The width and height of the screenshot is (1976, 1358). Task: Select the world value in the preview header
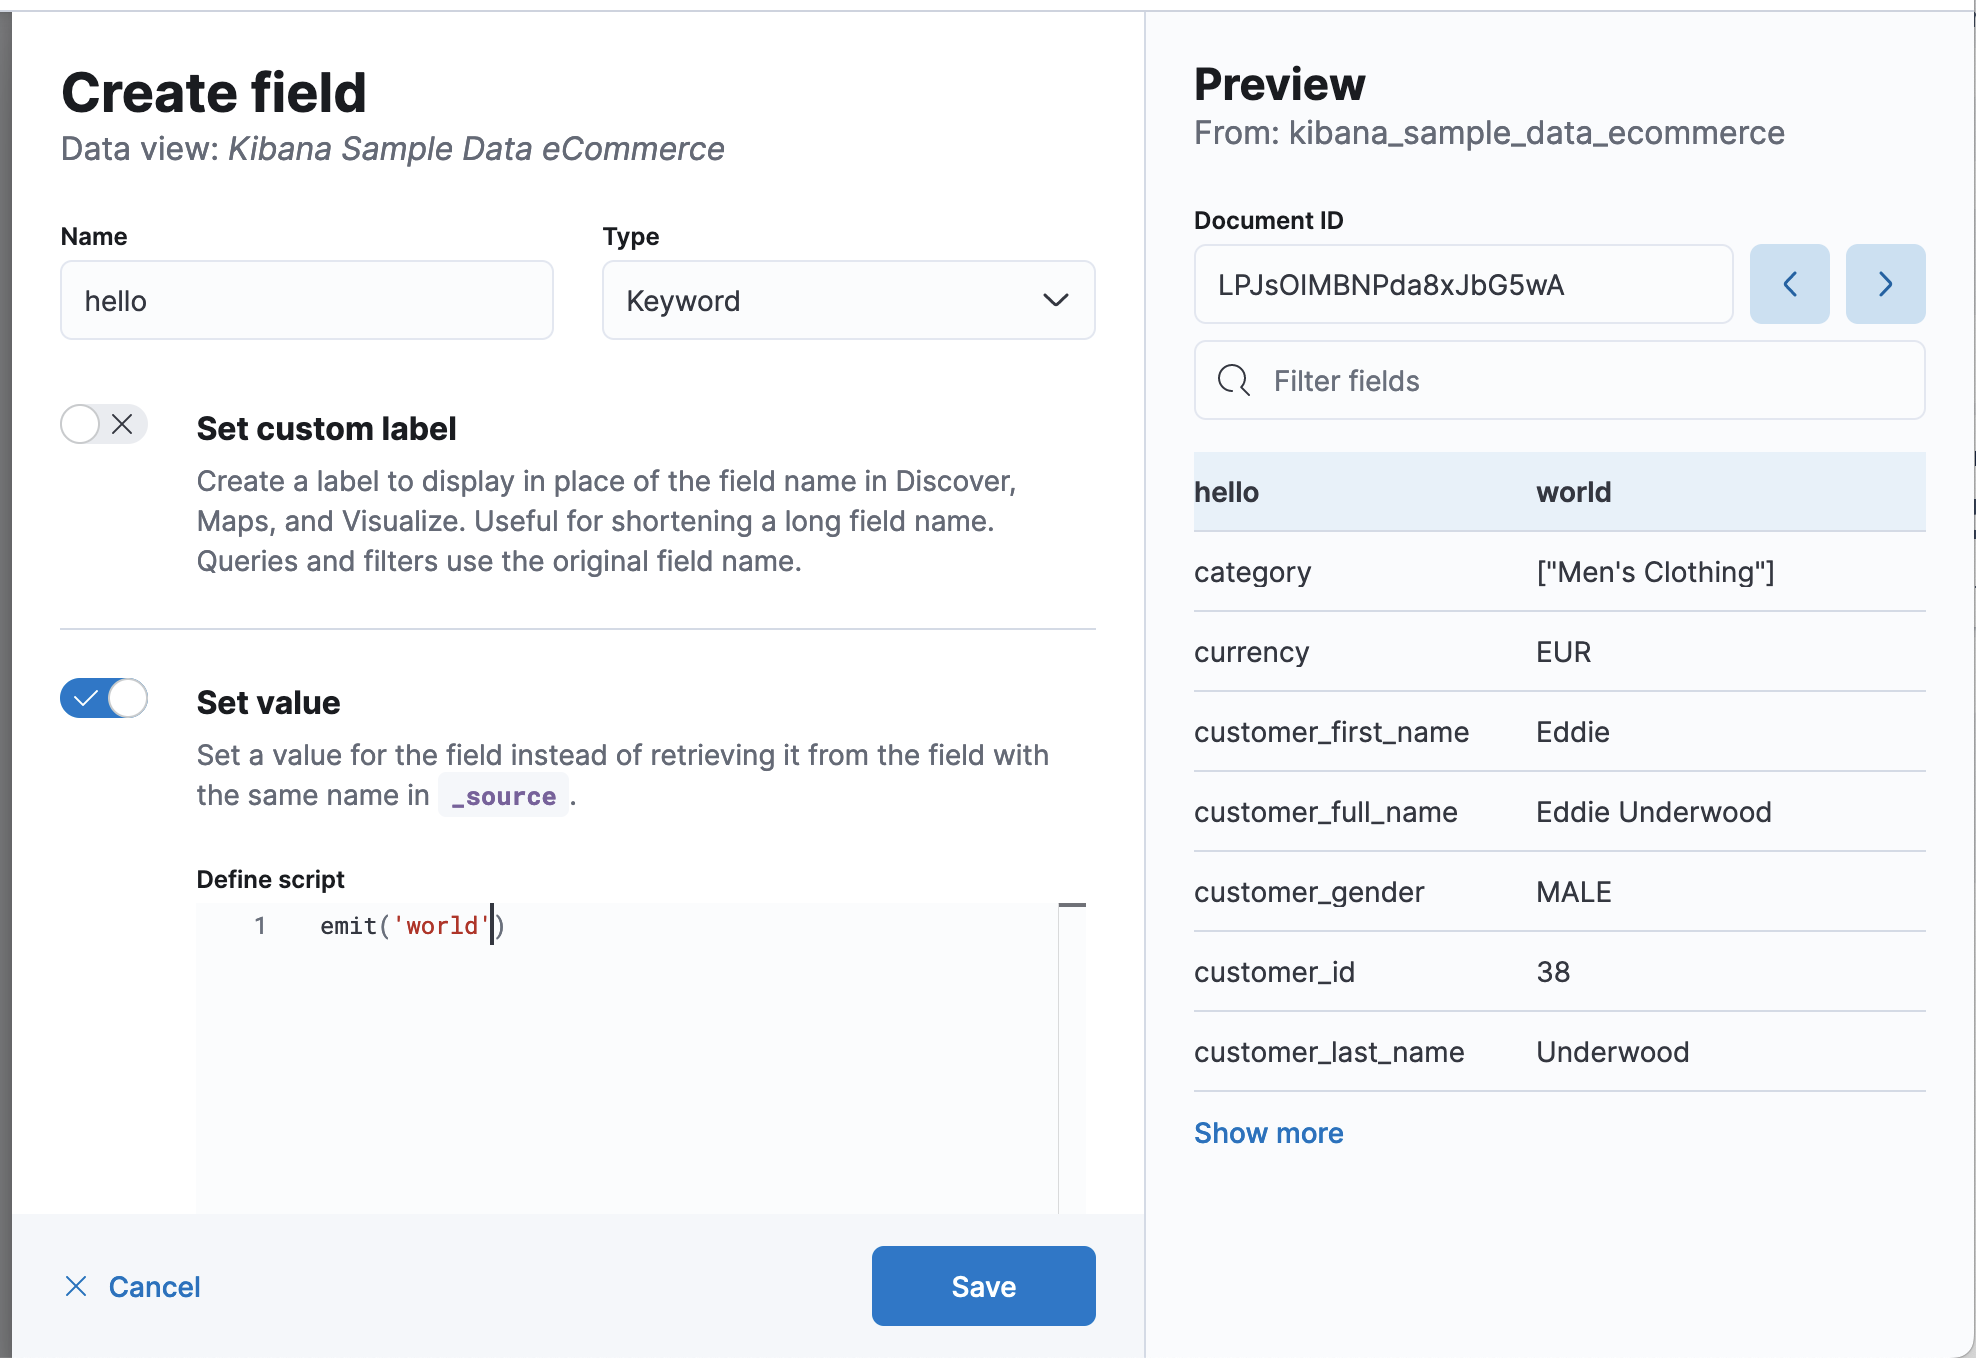(x=1573, y=491)
